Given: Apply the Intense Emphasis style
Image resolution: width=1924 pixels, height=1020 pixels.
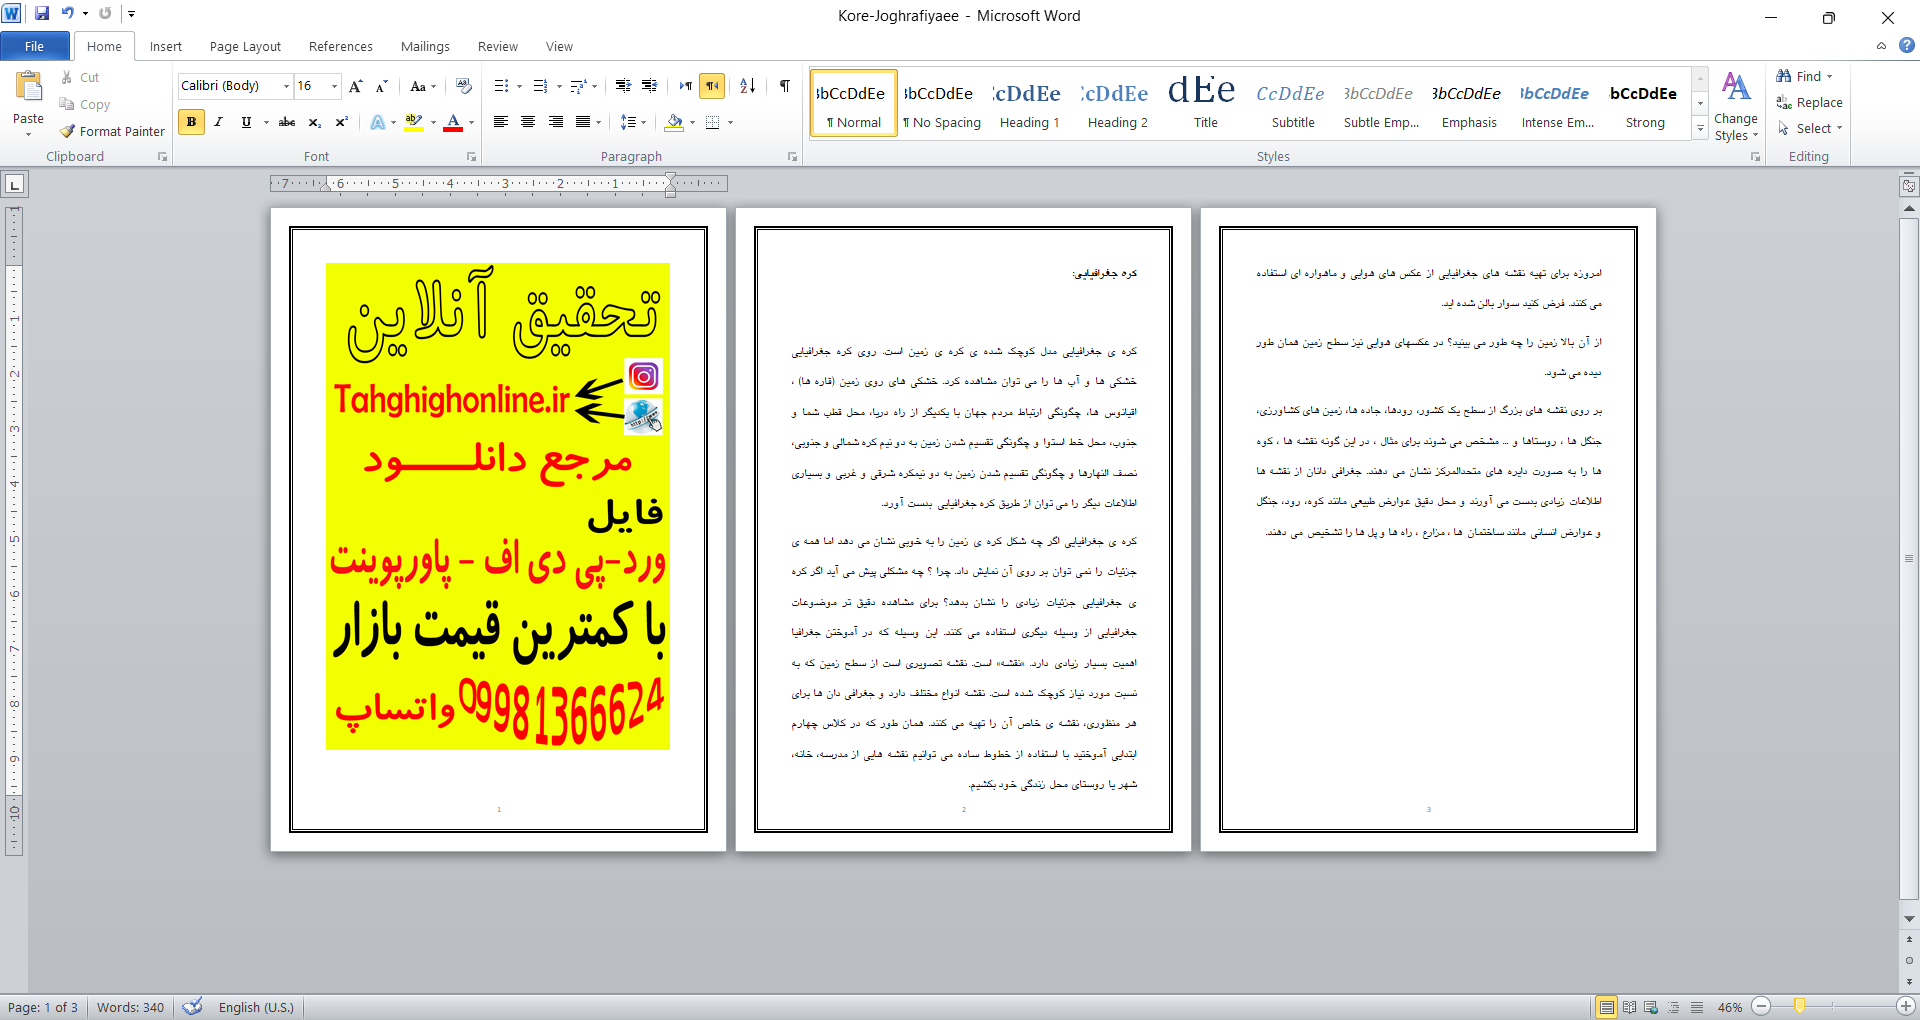Looking at the screenshot, I should [1557, 104].
